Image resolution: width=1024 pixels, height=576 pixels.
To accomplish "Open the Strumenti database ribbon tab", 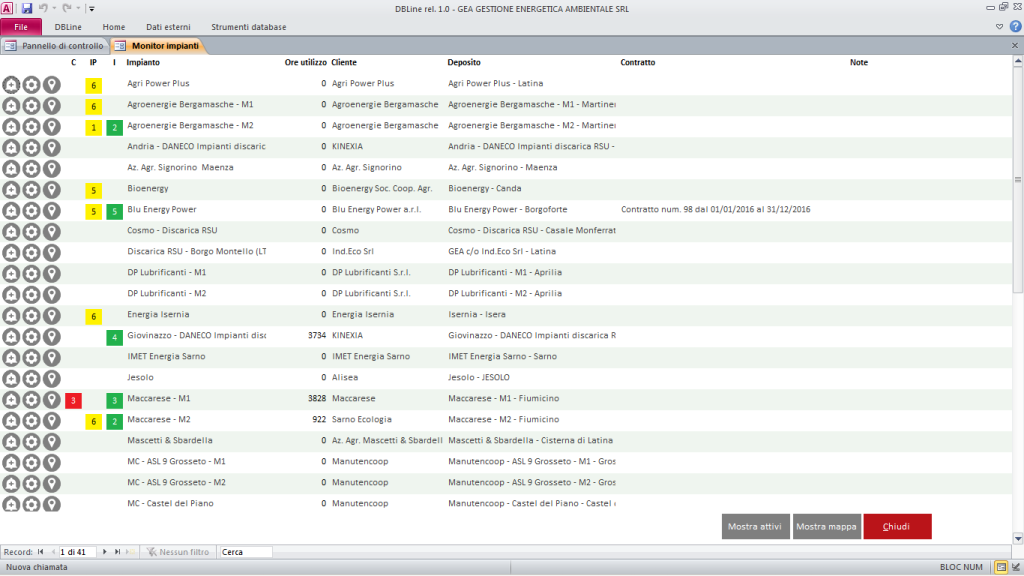I will 249,27.
